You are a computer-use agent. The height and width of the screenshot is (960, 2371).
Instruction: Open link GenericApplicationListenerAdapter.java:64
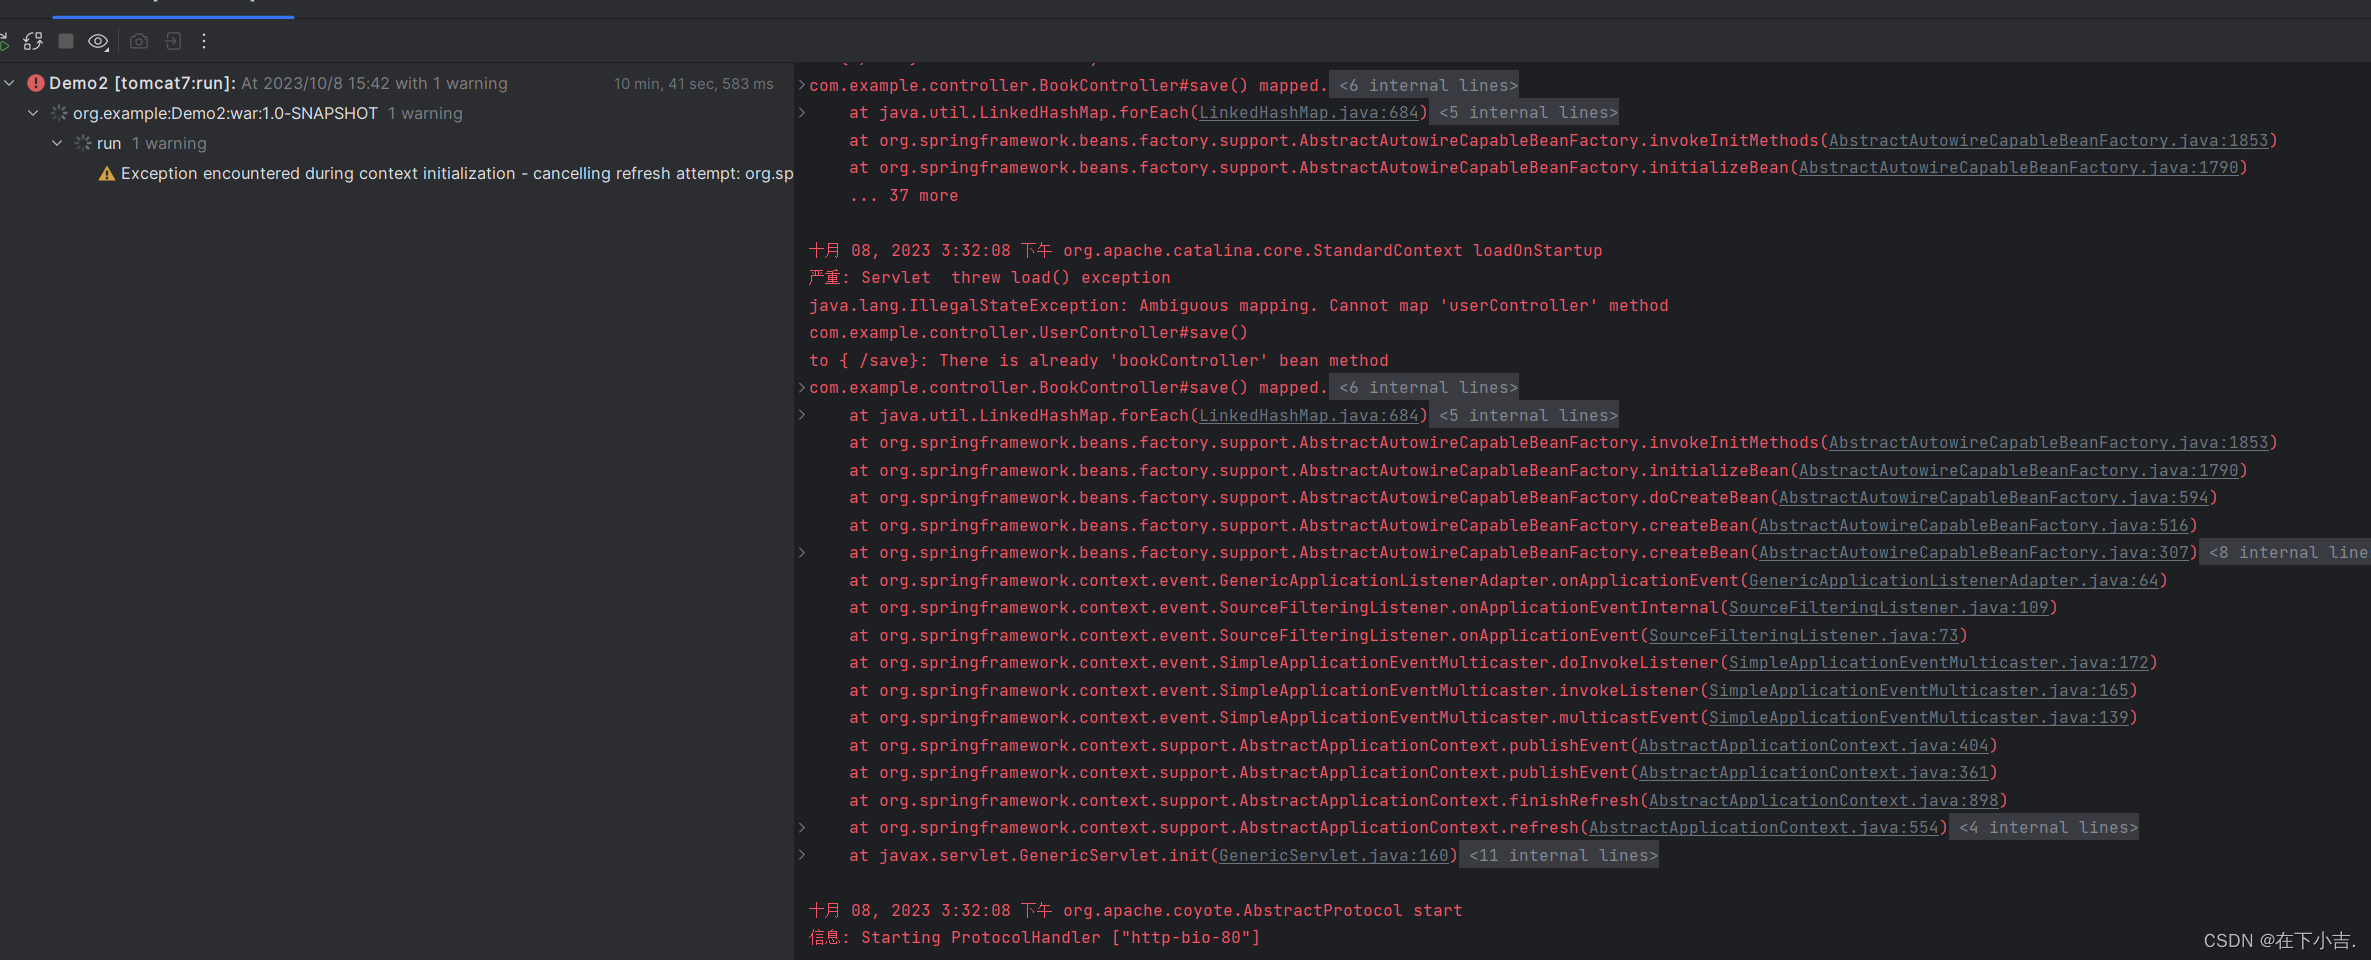point(1953,580)
